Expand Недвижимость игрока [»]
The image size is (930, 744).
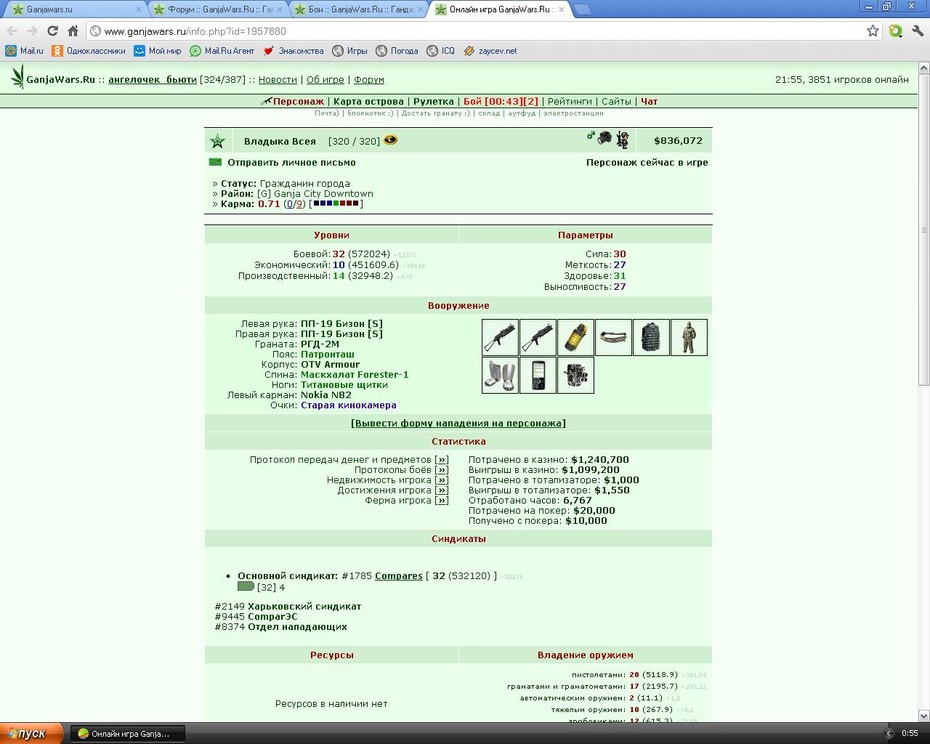click(x=442, y=480)
